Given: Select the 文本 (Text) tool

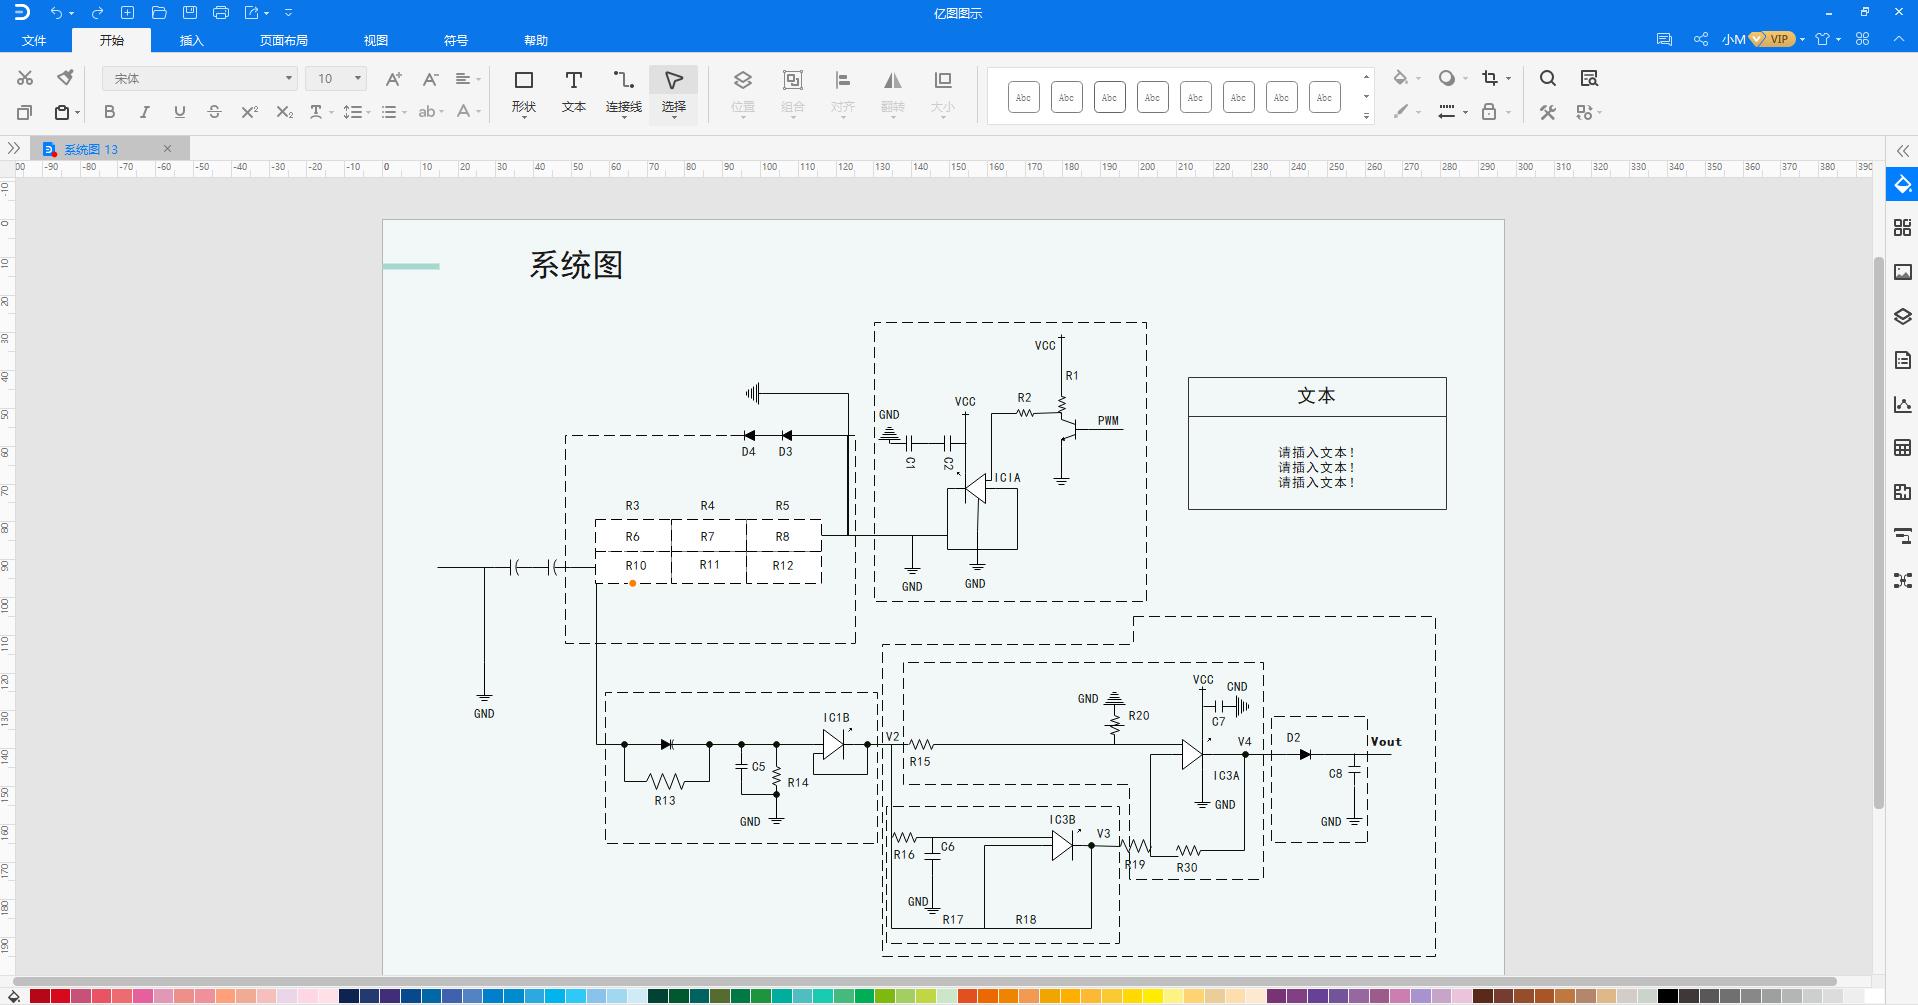Looking at the screenshot, I should (573, 90).
